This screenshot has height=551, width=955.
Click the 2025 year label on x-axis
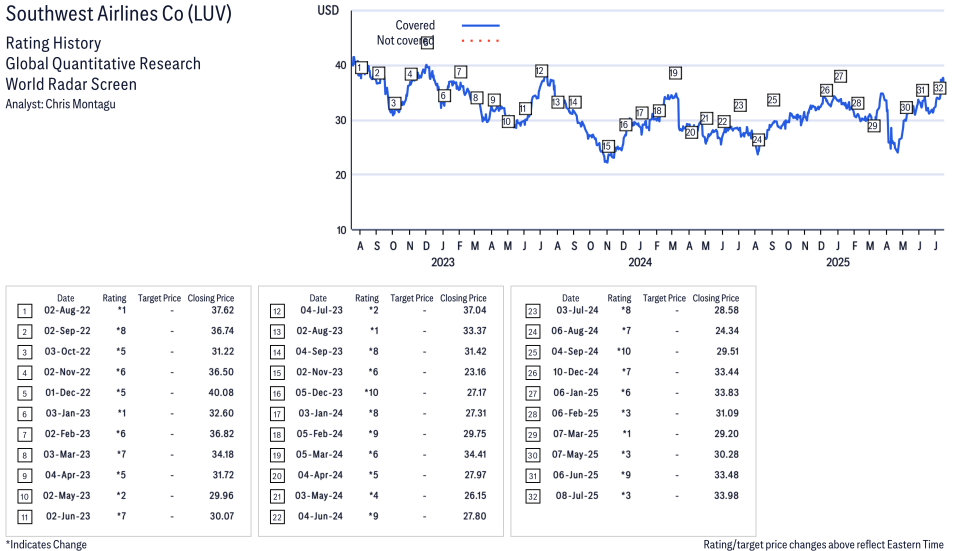pyautogui.click(x=837, y=262)
